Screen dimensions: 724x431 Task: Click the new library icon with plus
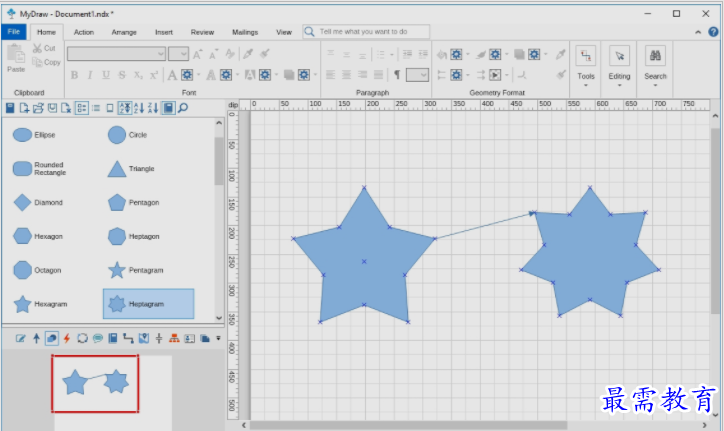(x=24, y=108)
